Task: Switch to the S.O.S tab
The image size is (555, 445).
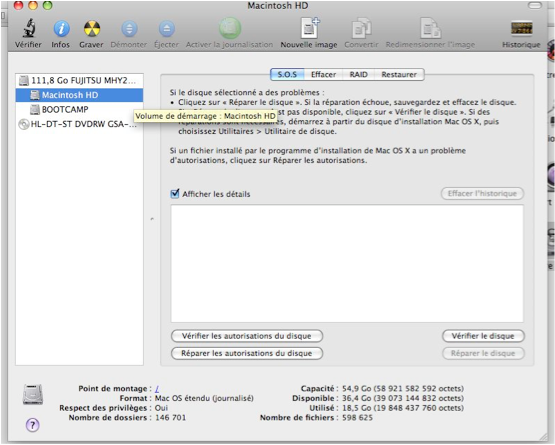Action: [287, 75]
